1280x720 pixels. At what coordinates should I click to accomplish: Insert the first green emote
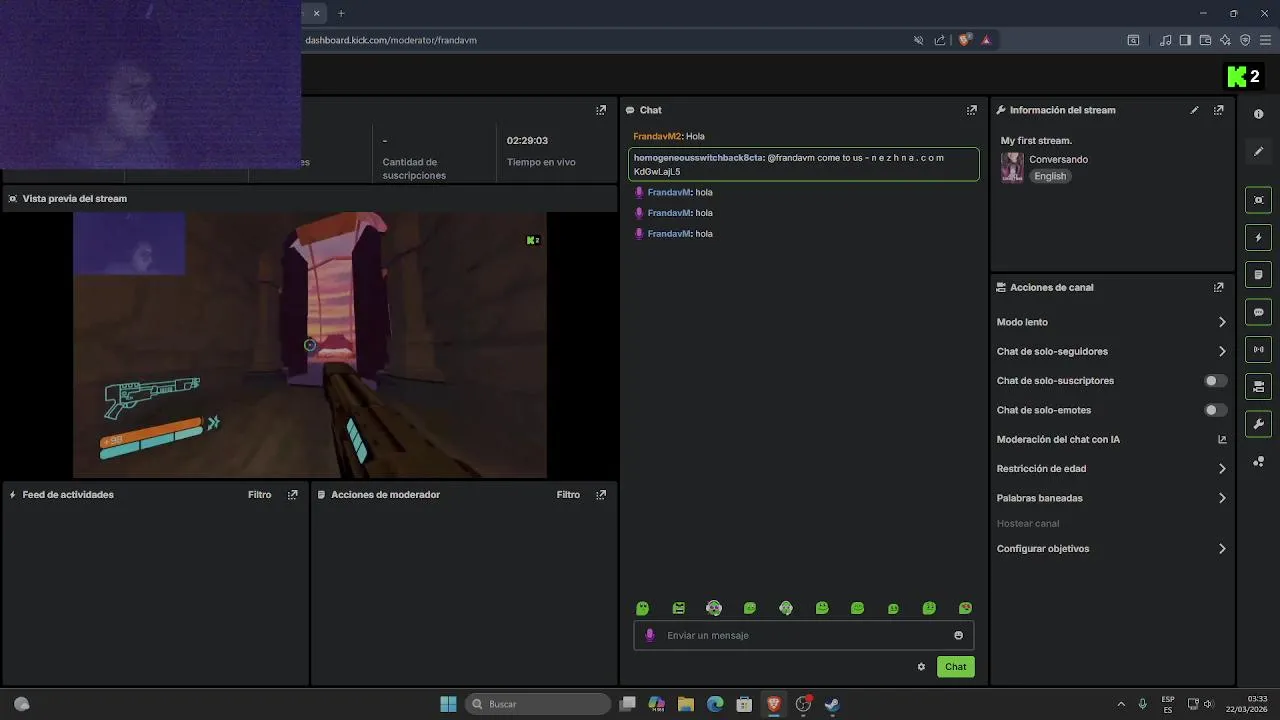[643, 608]
